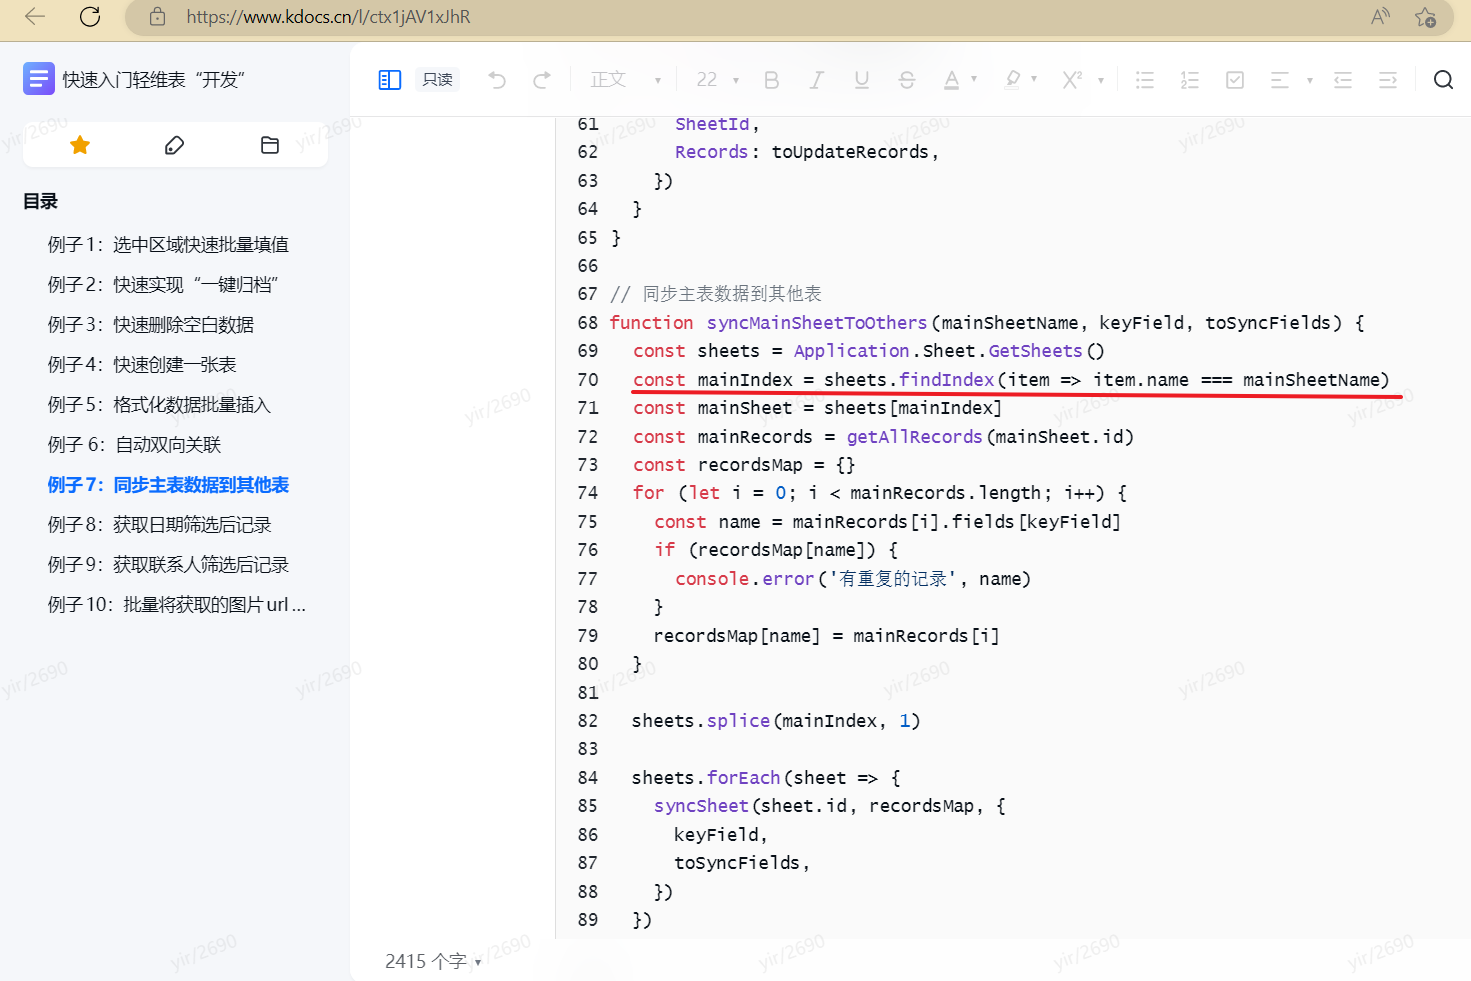Click the 目录 heading
The width and height of the screenshot is (1471, 981).
click(x=40, y=201)
